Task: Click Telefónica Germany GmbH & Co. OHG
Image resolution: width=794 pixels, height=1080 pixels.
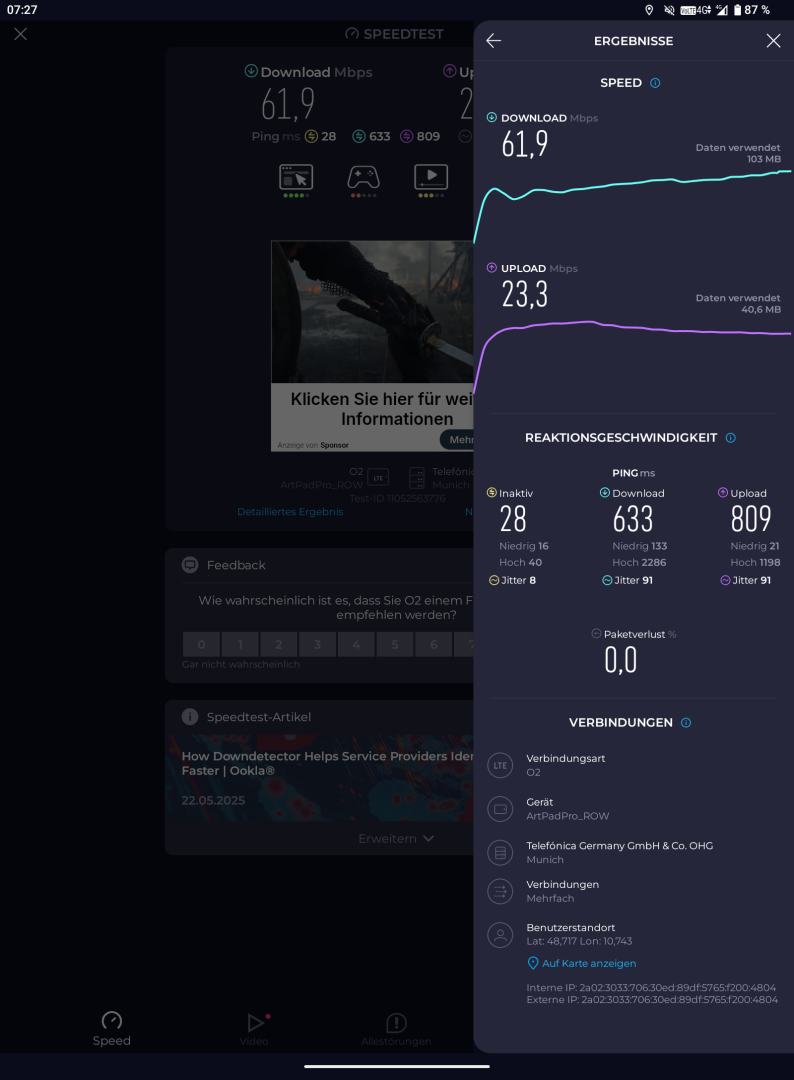Action: [x=619, y=845]
